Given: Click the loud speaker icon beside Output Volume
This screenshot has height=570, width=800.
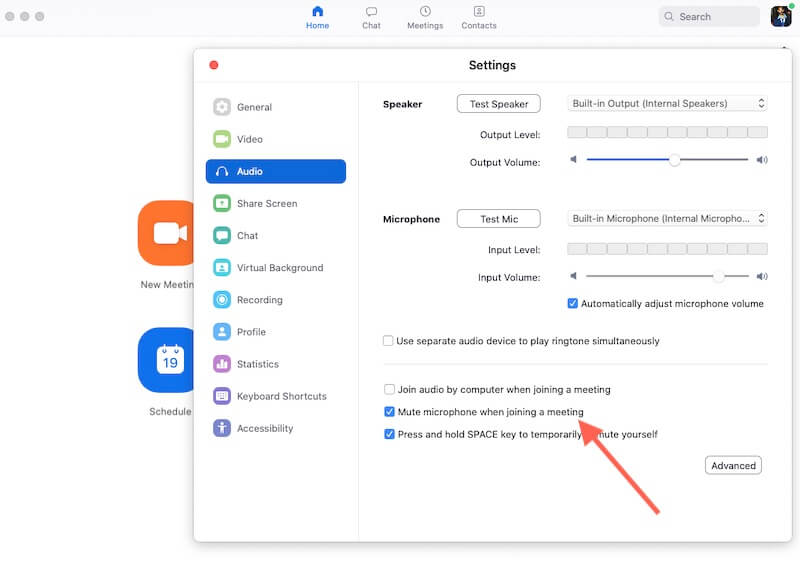Looking at the screenshot, I should 762,160.
